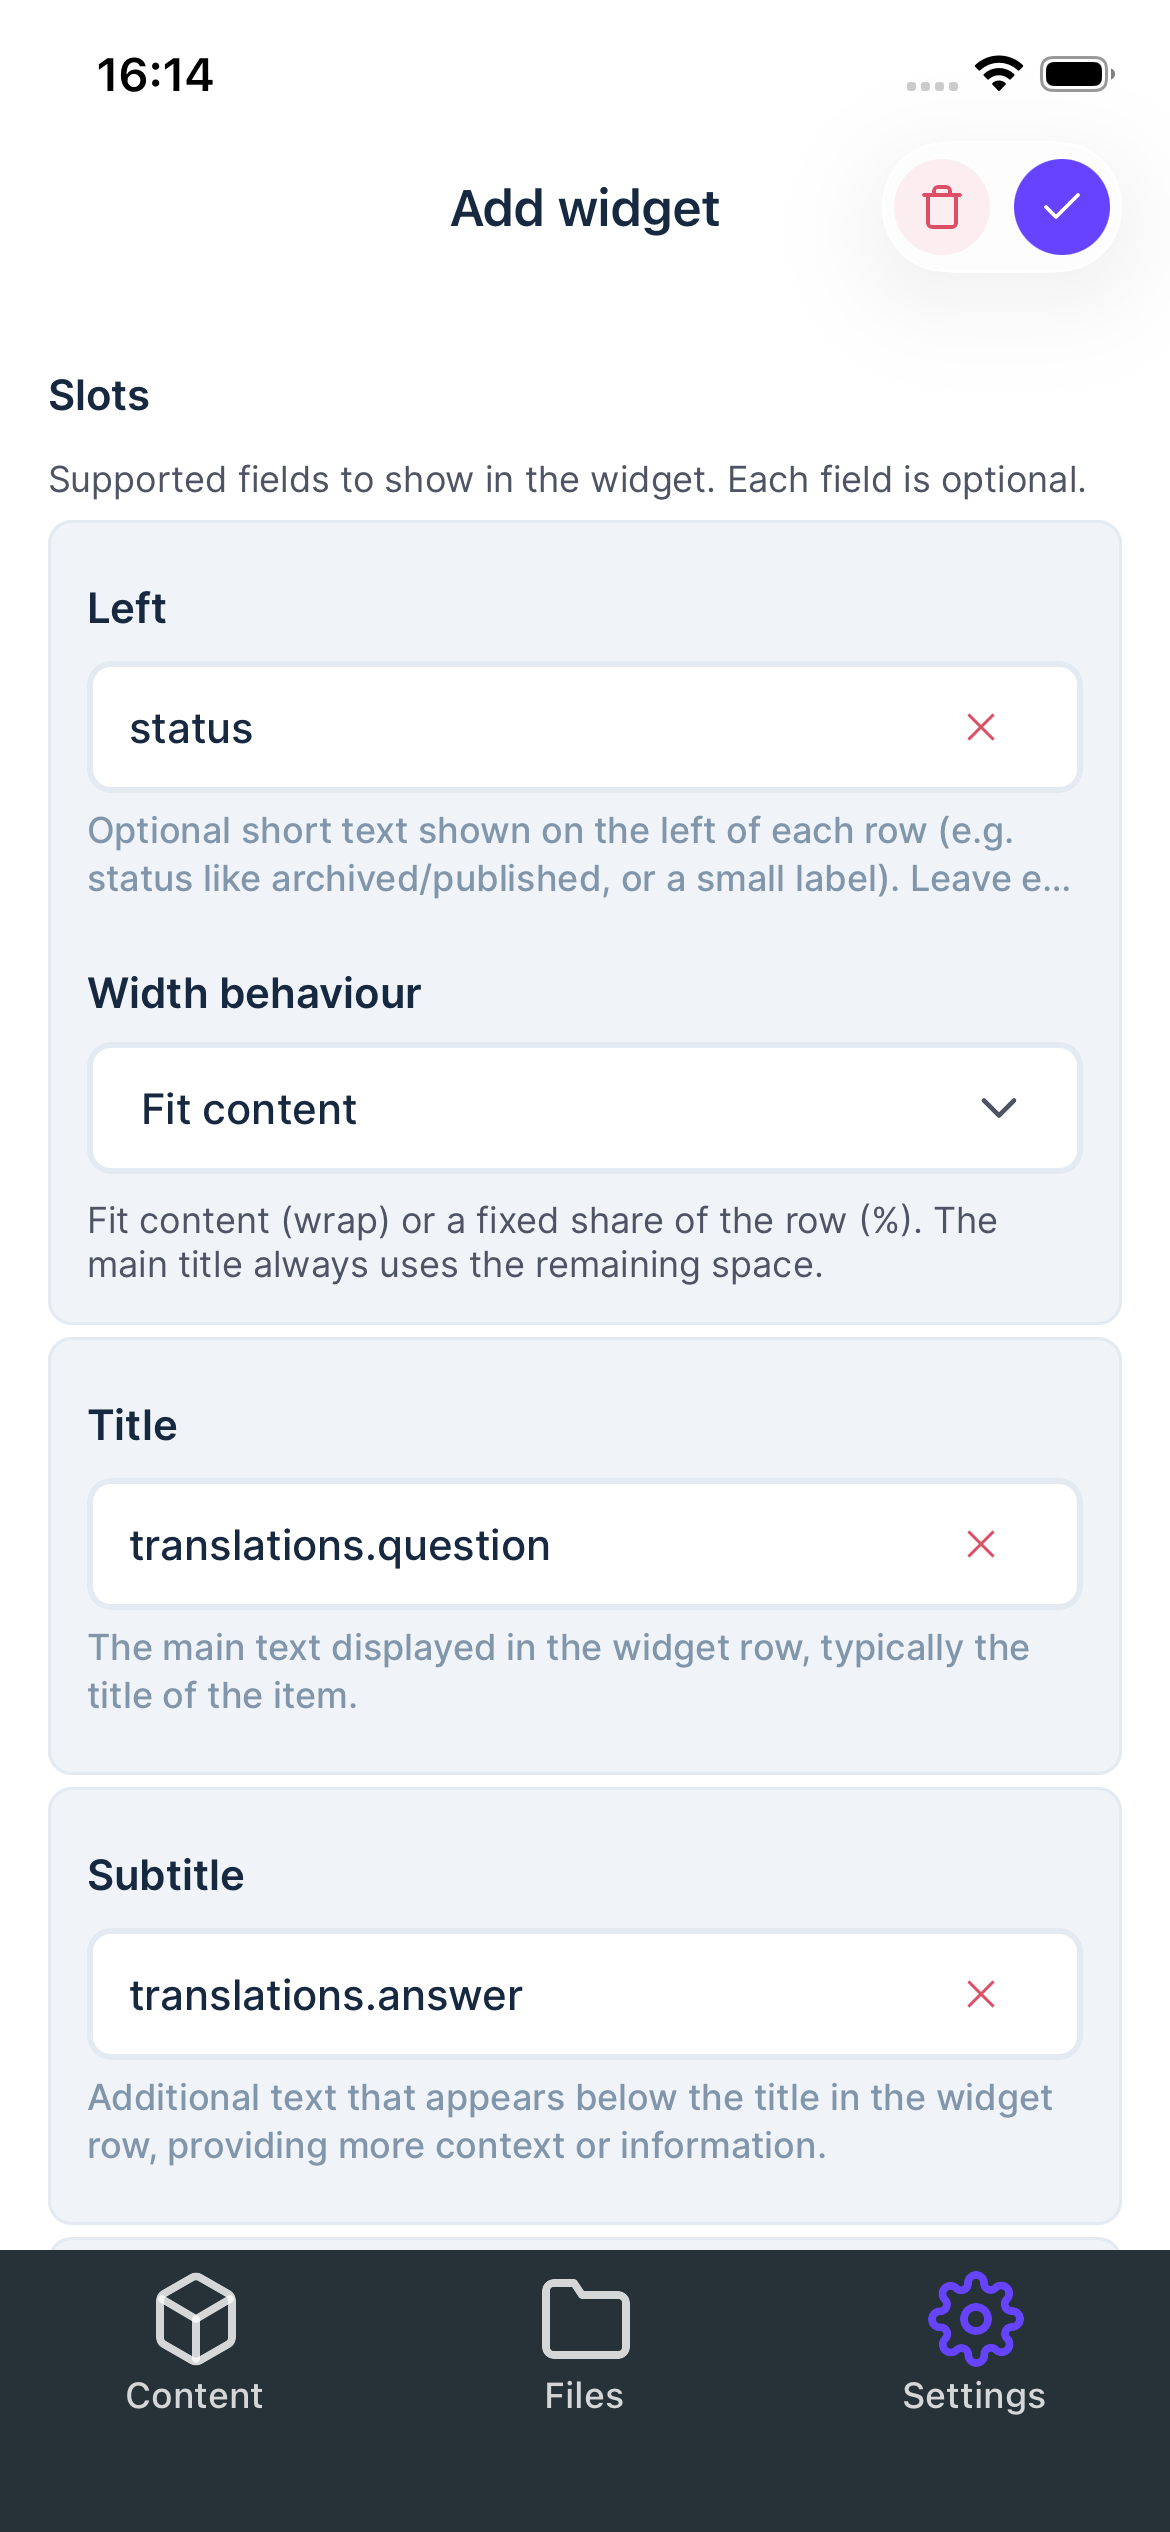
Task: Focus the Subtitle field translations.answer
Action: coord(450,1994)
